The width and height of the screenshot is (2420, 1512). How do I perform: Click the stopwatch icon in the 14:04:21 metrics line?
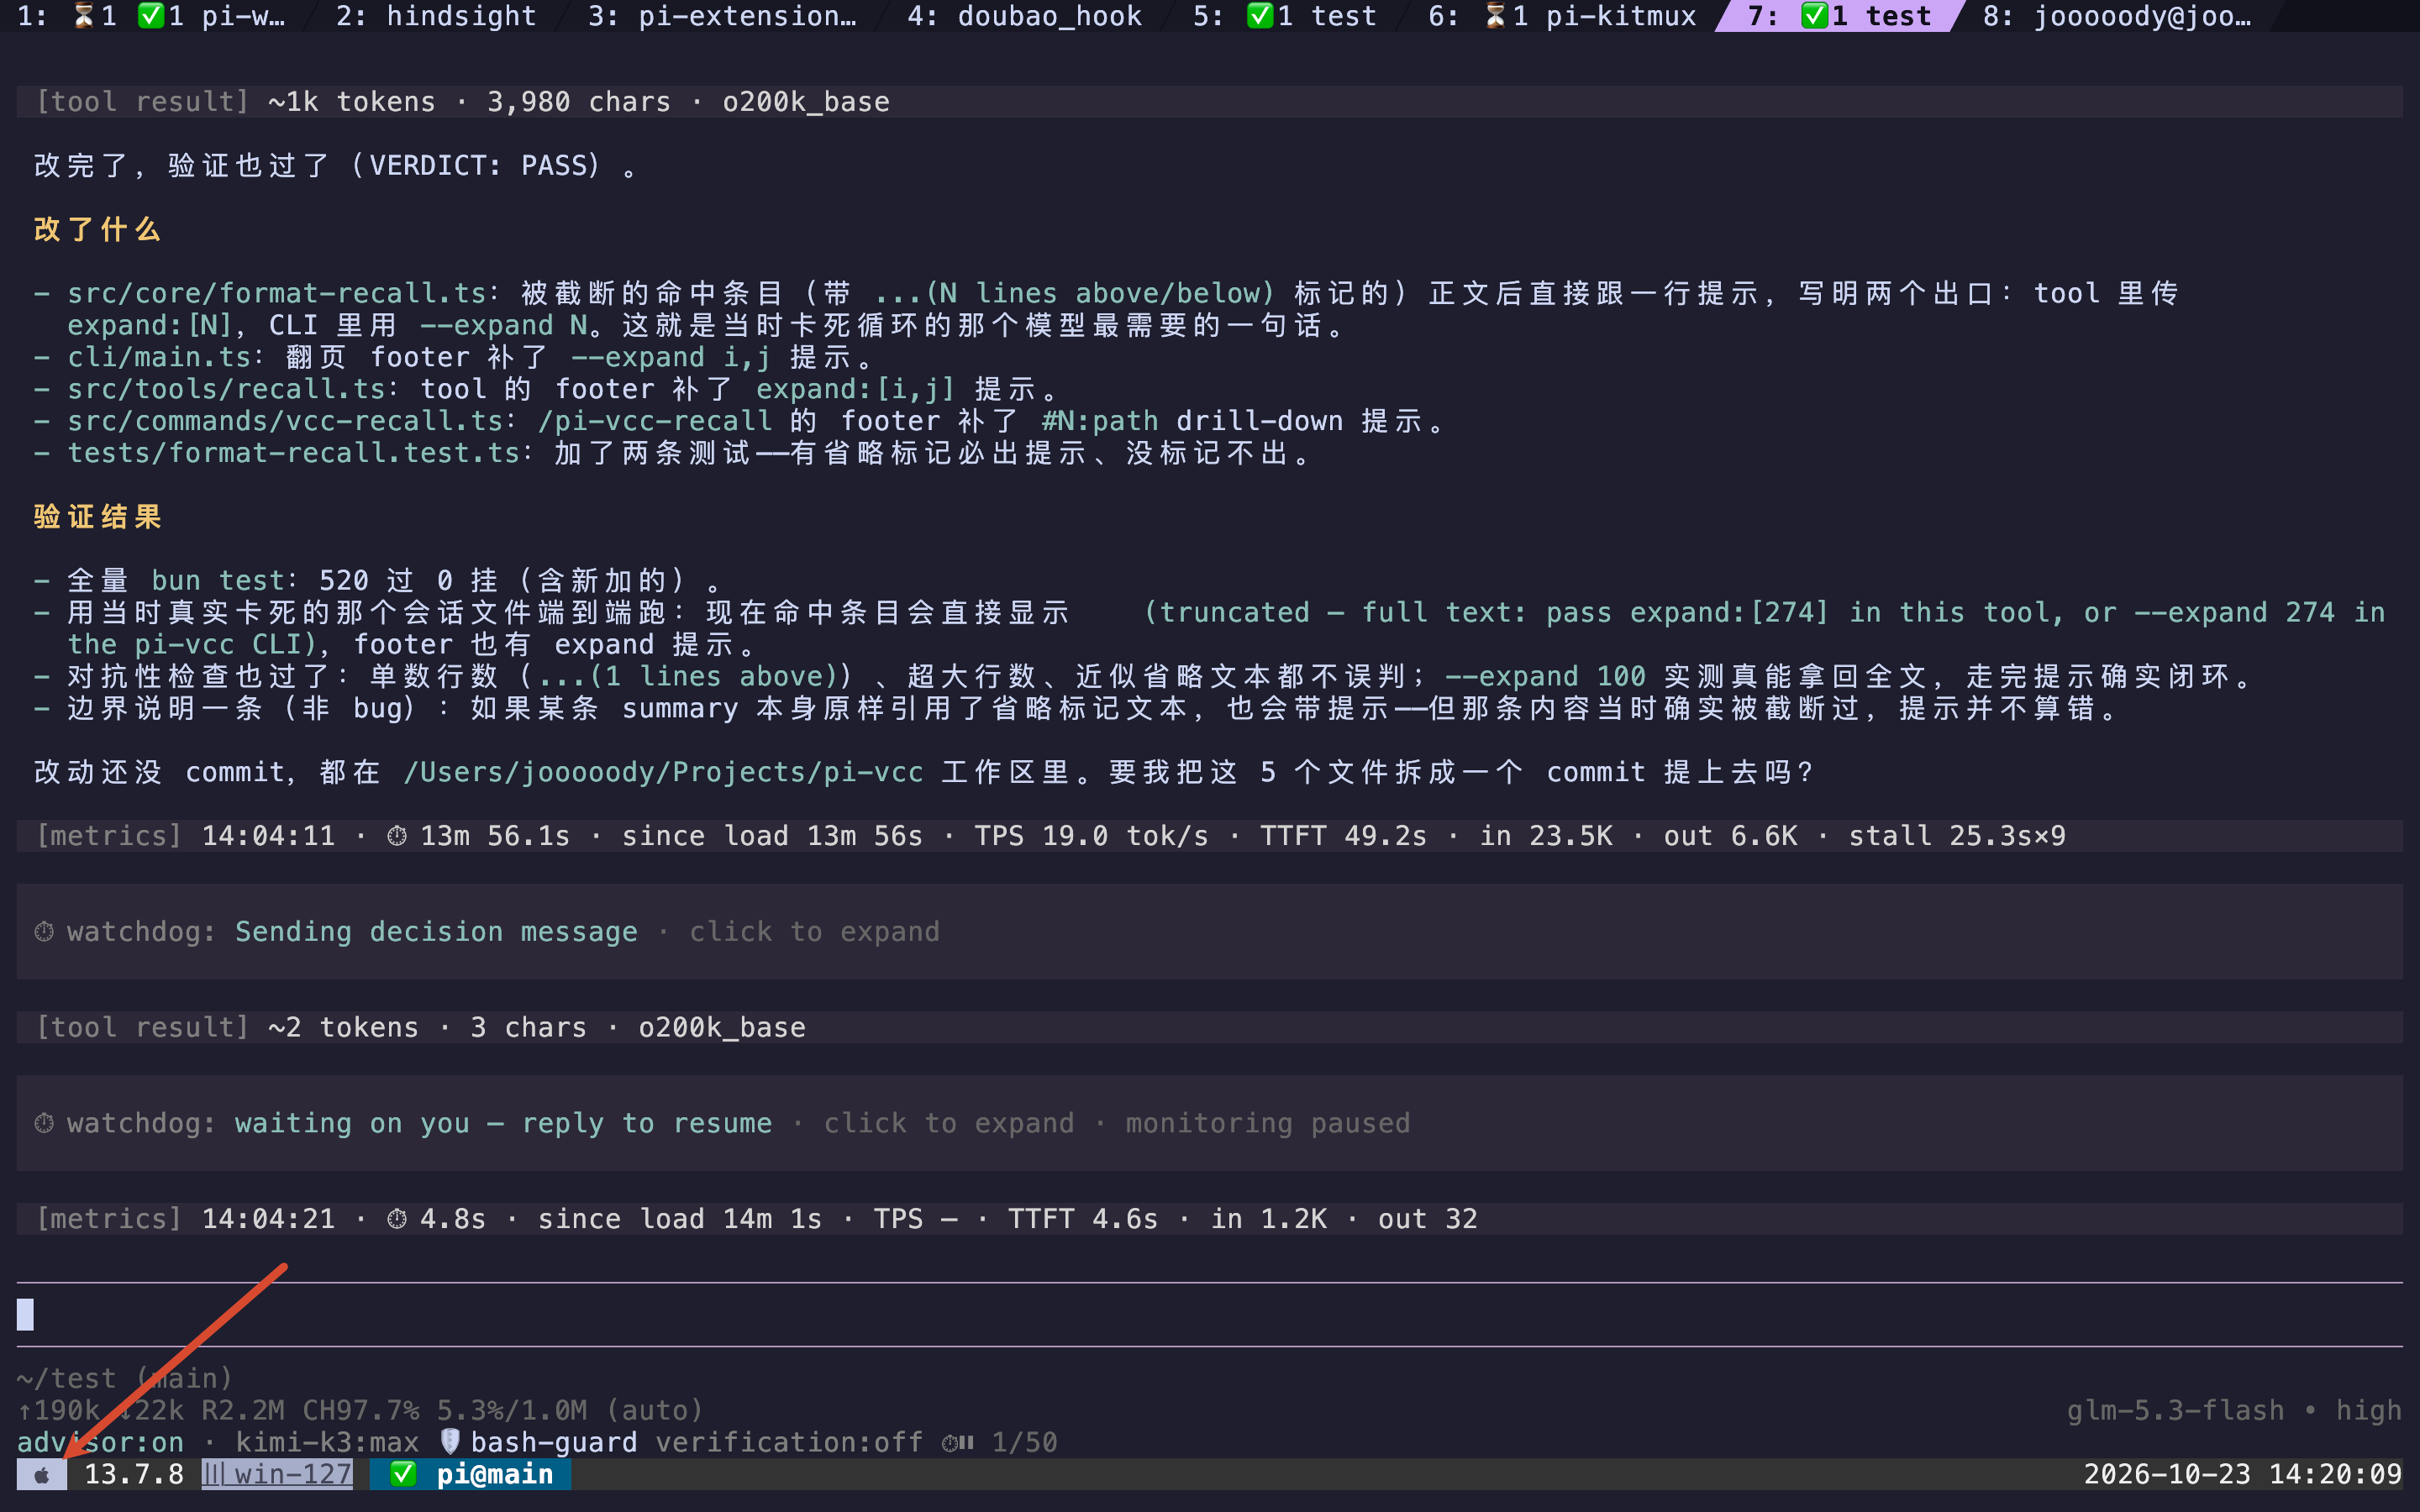[397, 1219]
